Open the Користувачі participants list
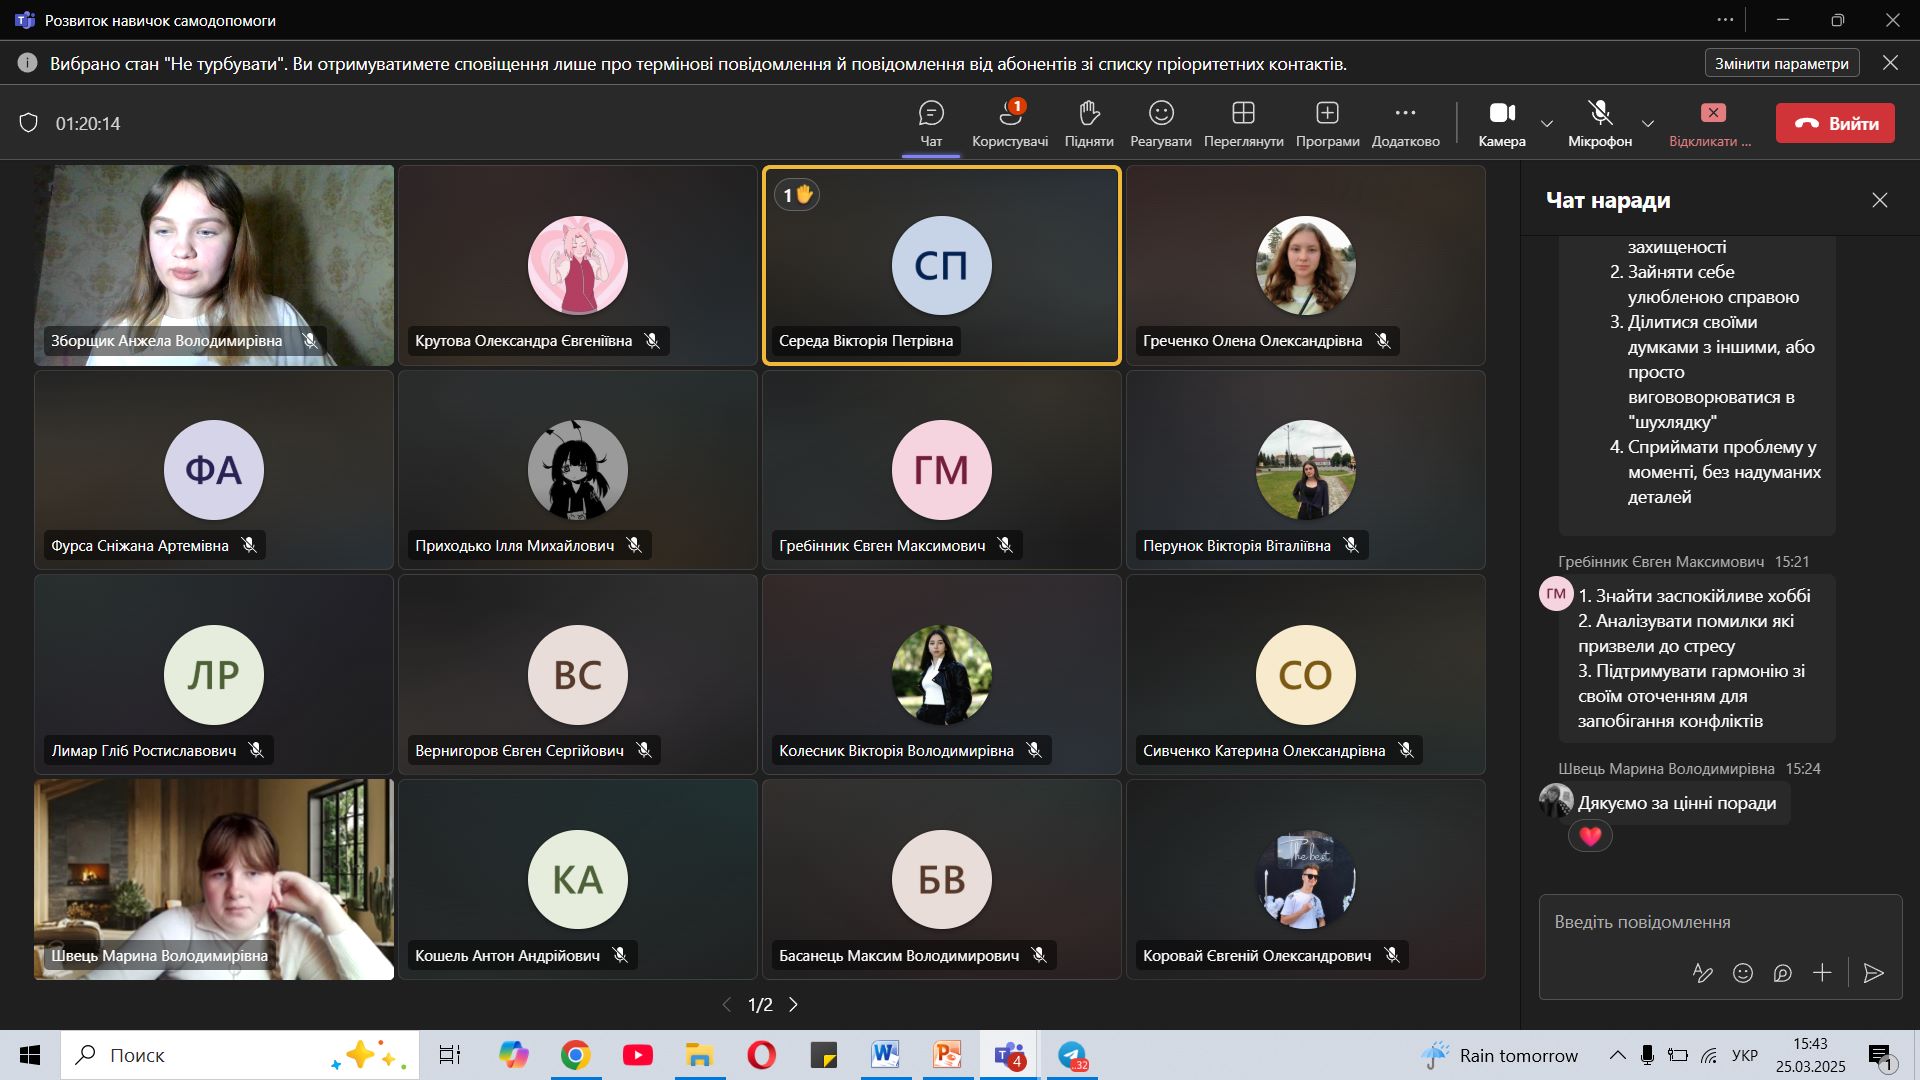The image size is (1920, 1080). (x=1010, y=123)
